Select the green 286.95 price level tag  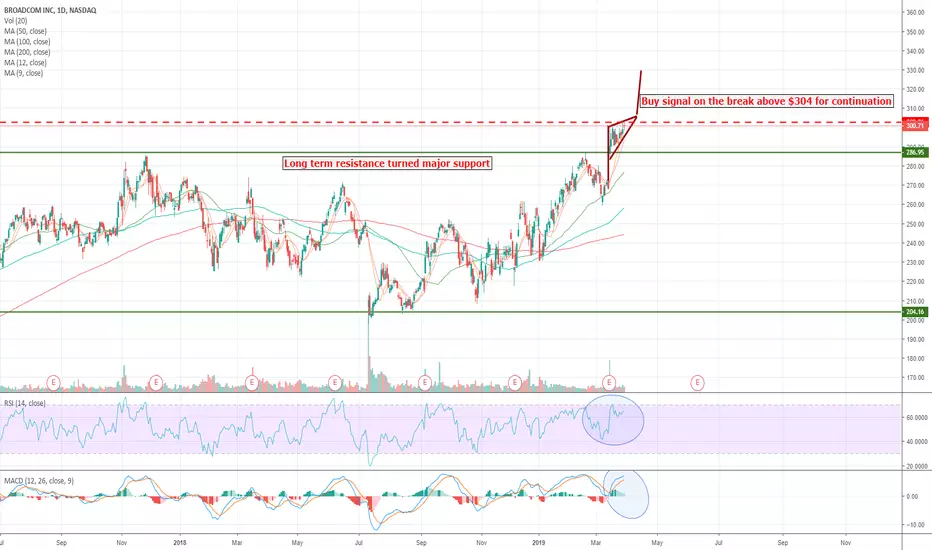pos(915,153)
